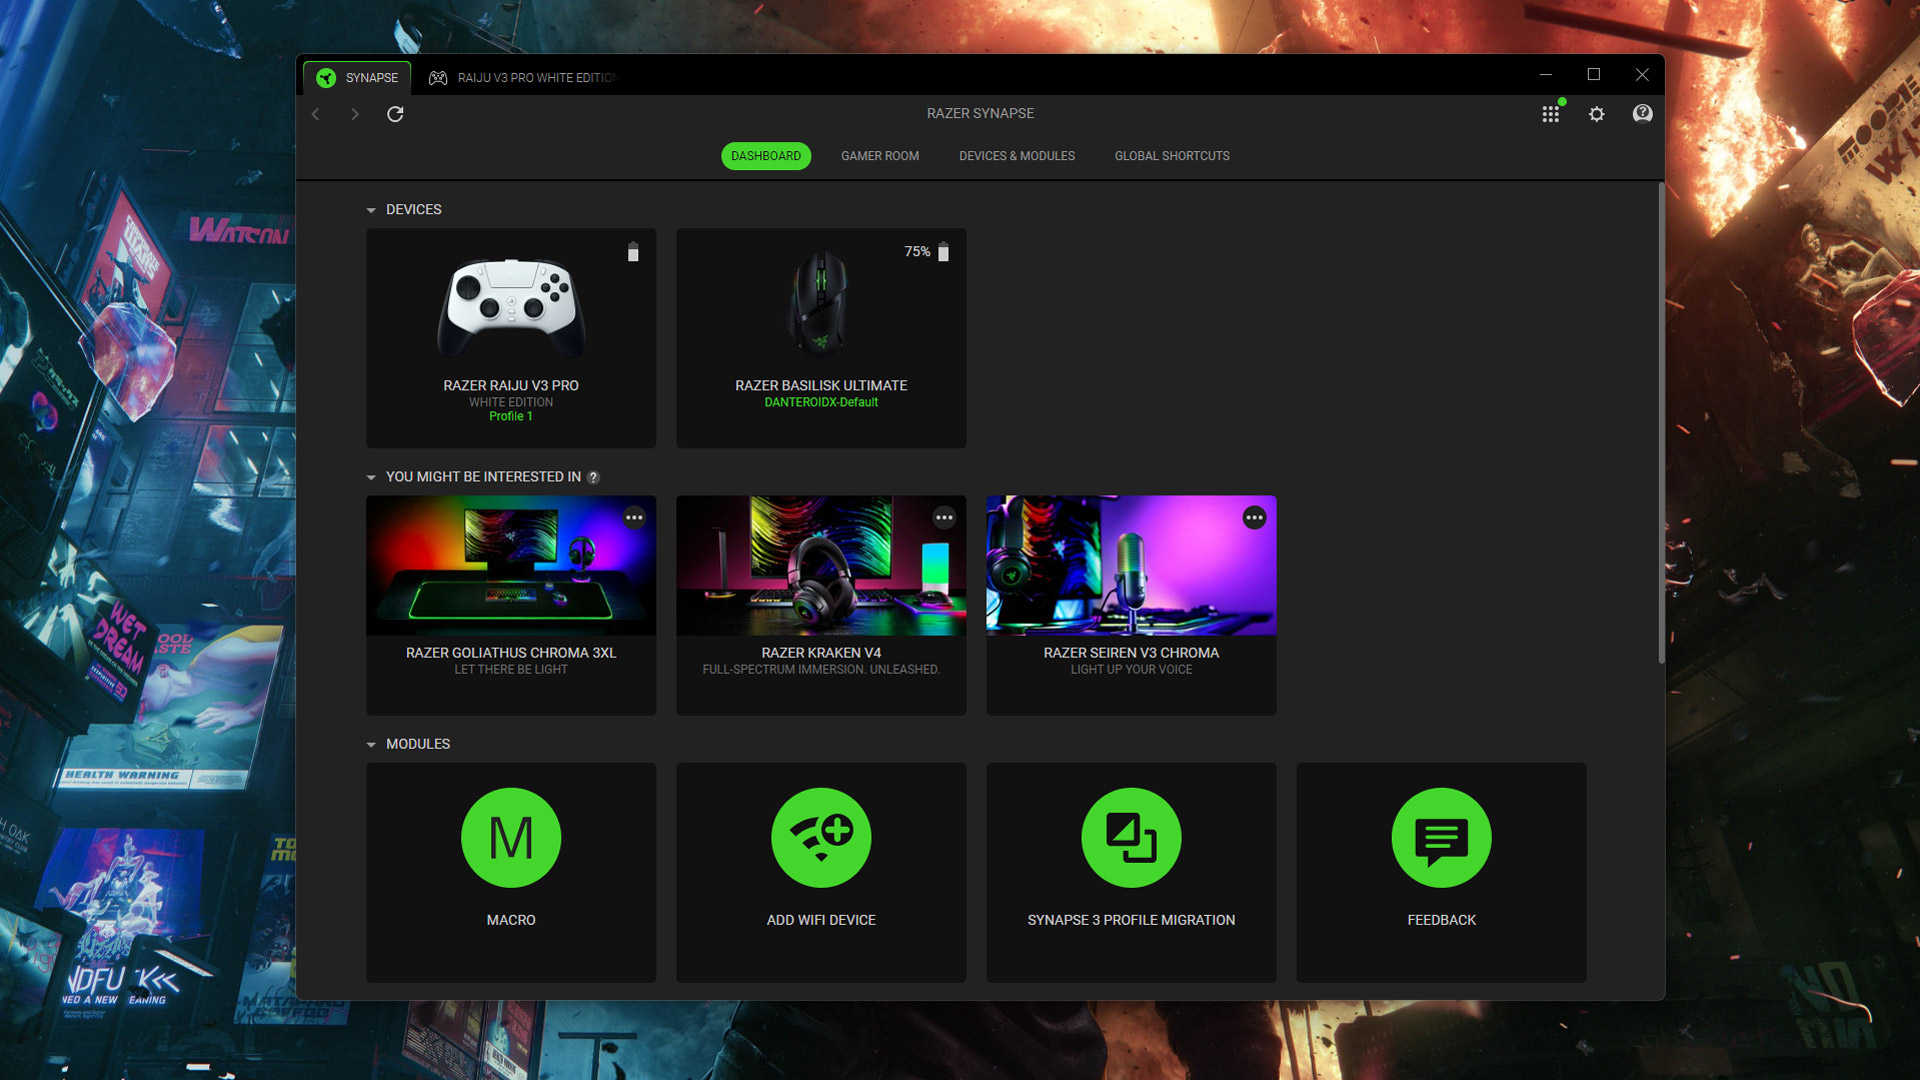Screen dimensions: 1920x1080
Task: Switch to the Gamer Room tab
Action: (x=879, y=156)
